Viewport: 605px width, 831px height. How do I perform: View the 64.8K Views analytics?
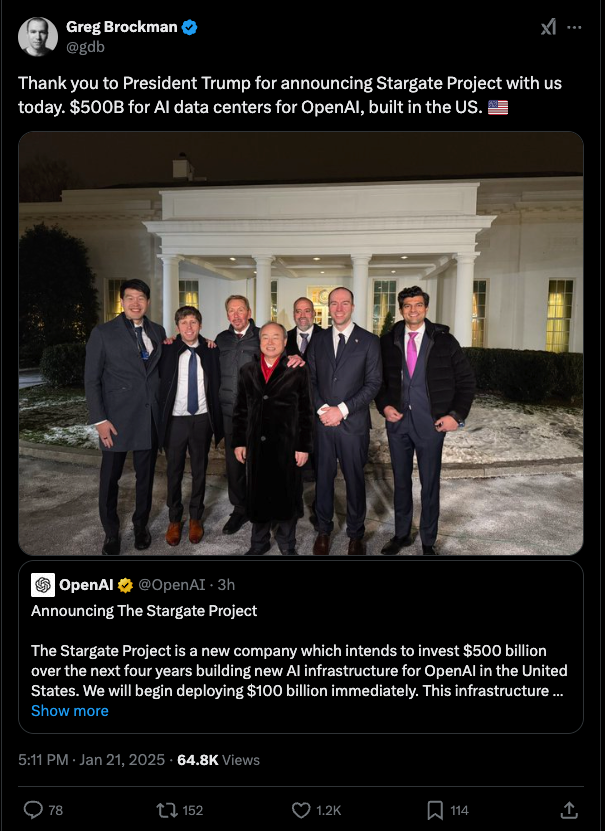point(218,759)
